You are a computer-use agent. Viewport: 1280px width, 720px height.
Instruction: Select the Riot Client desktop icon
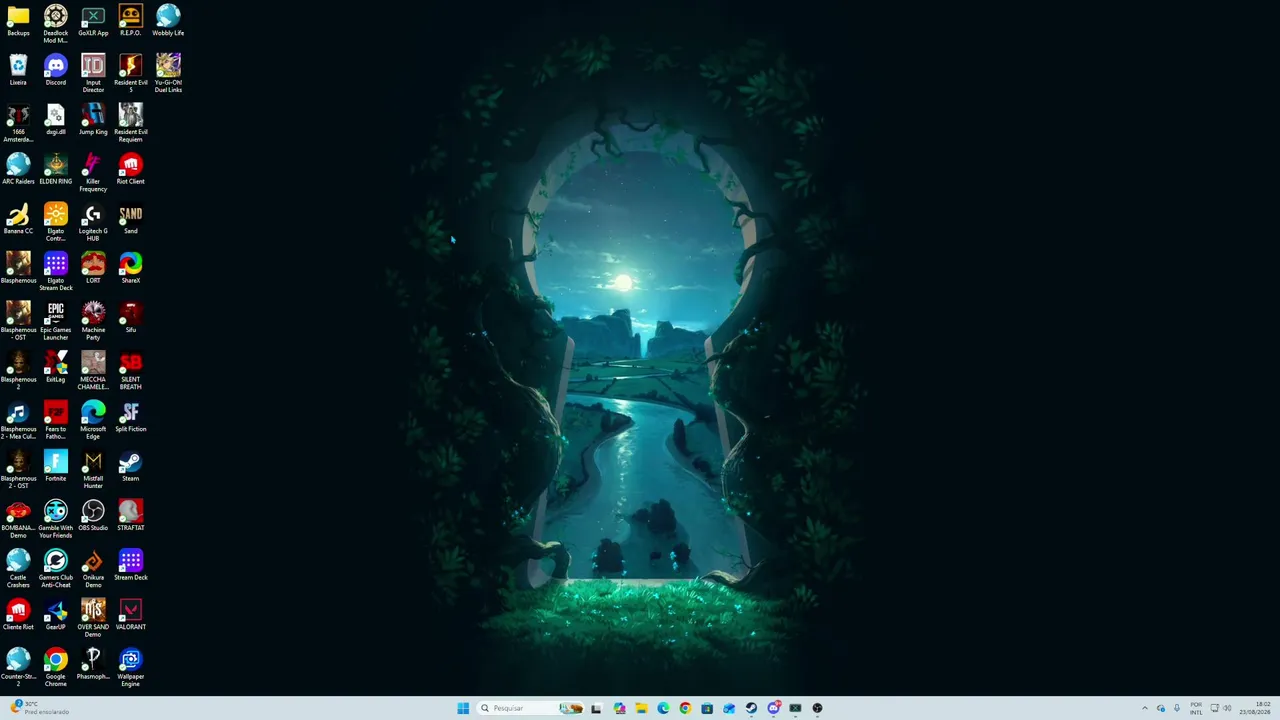tap(131, 169)
